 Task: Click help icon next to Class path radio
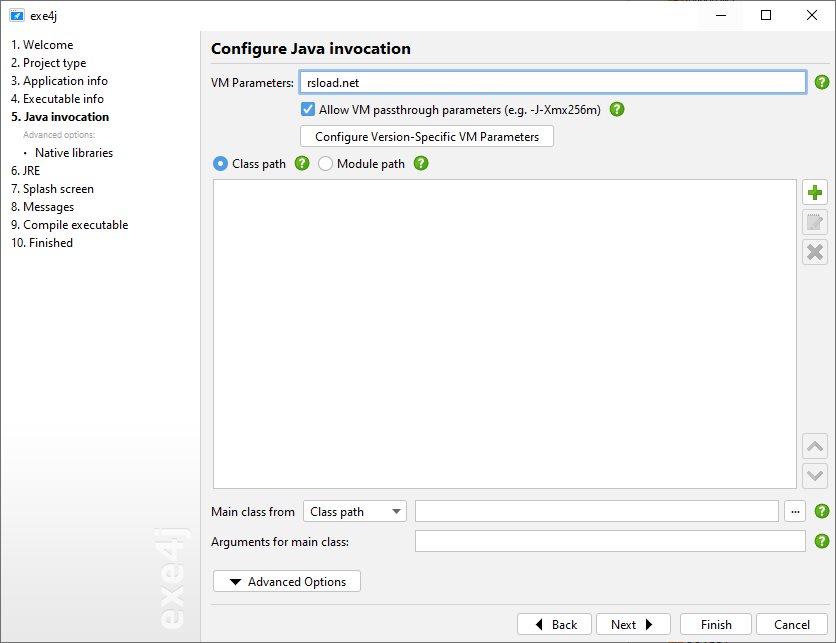point(302,164)
